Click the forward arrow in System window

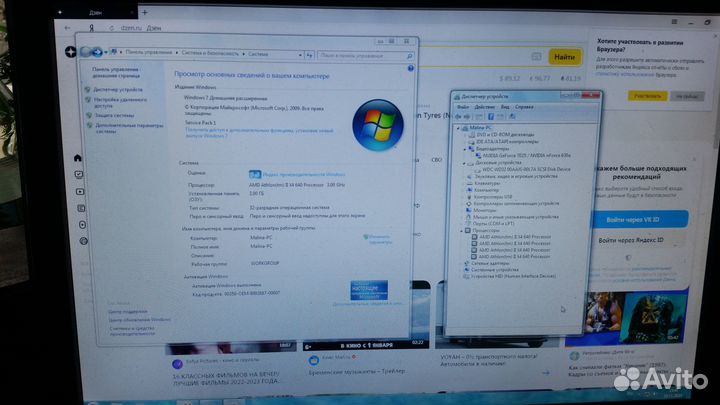click(x=97, y=52)
